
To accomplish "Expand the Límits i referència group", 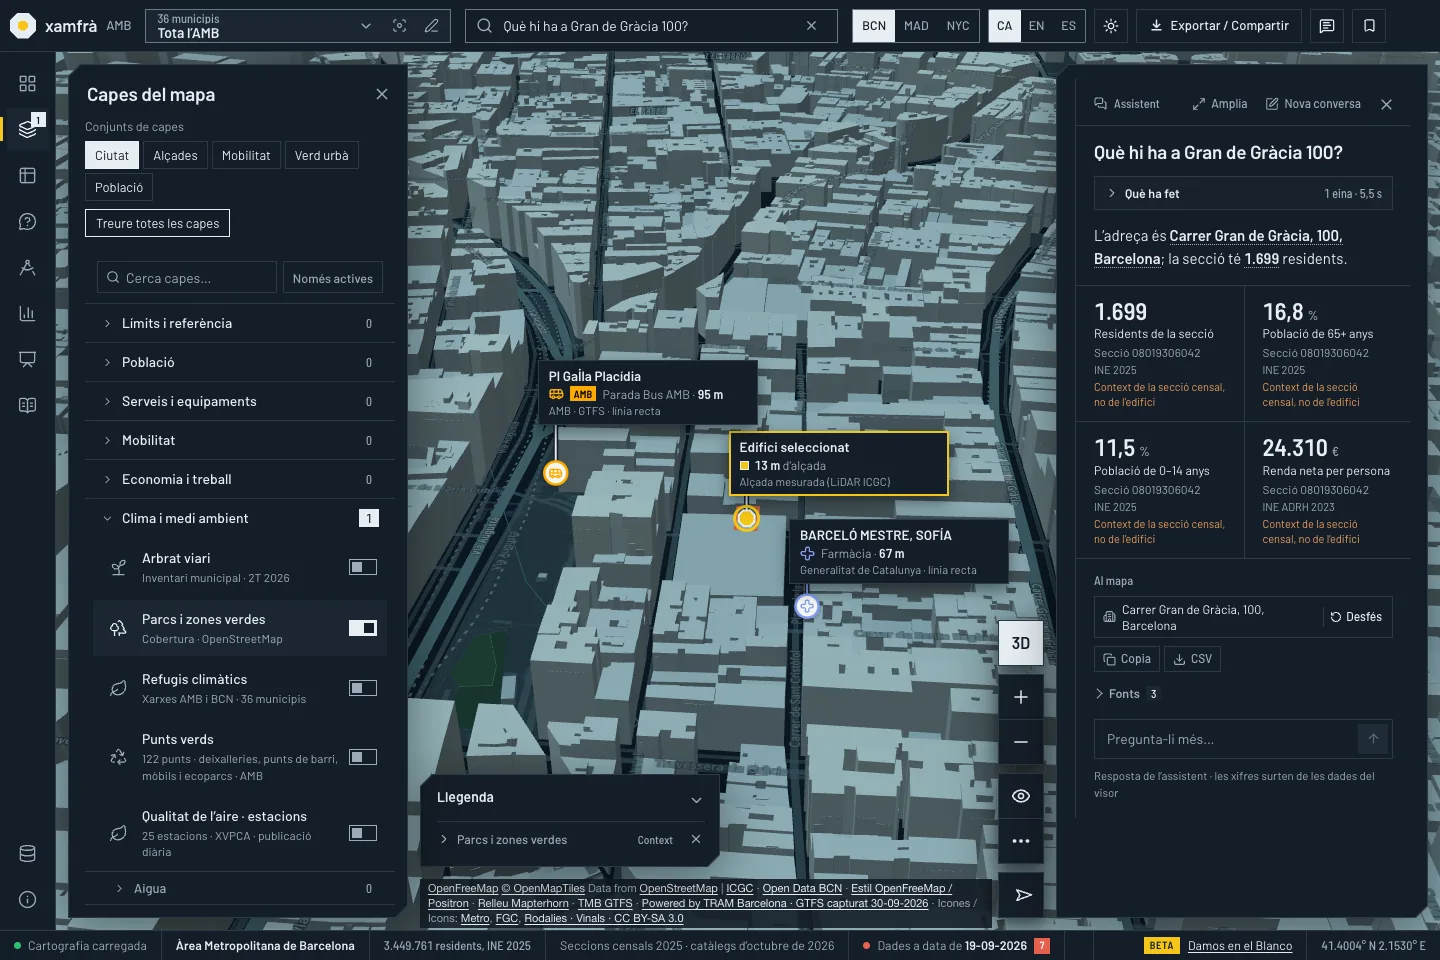I will tap(240, 323).
